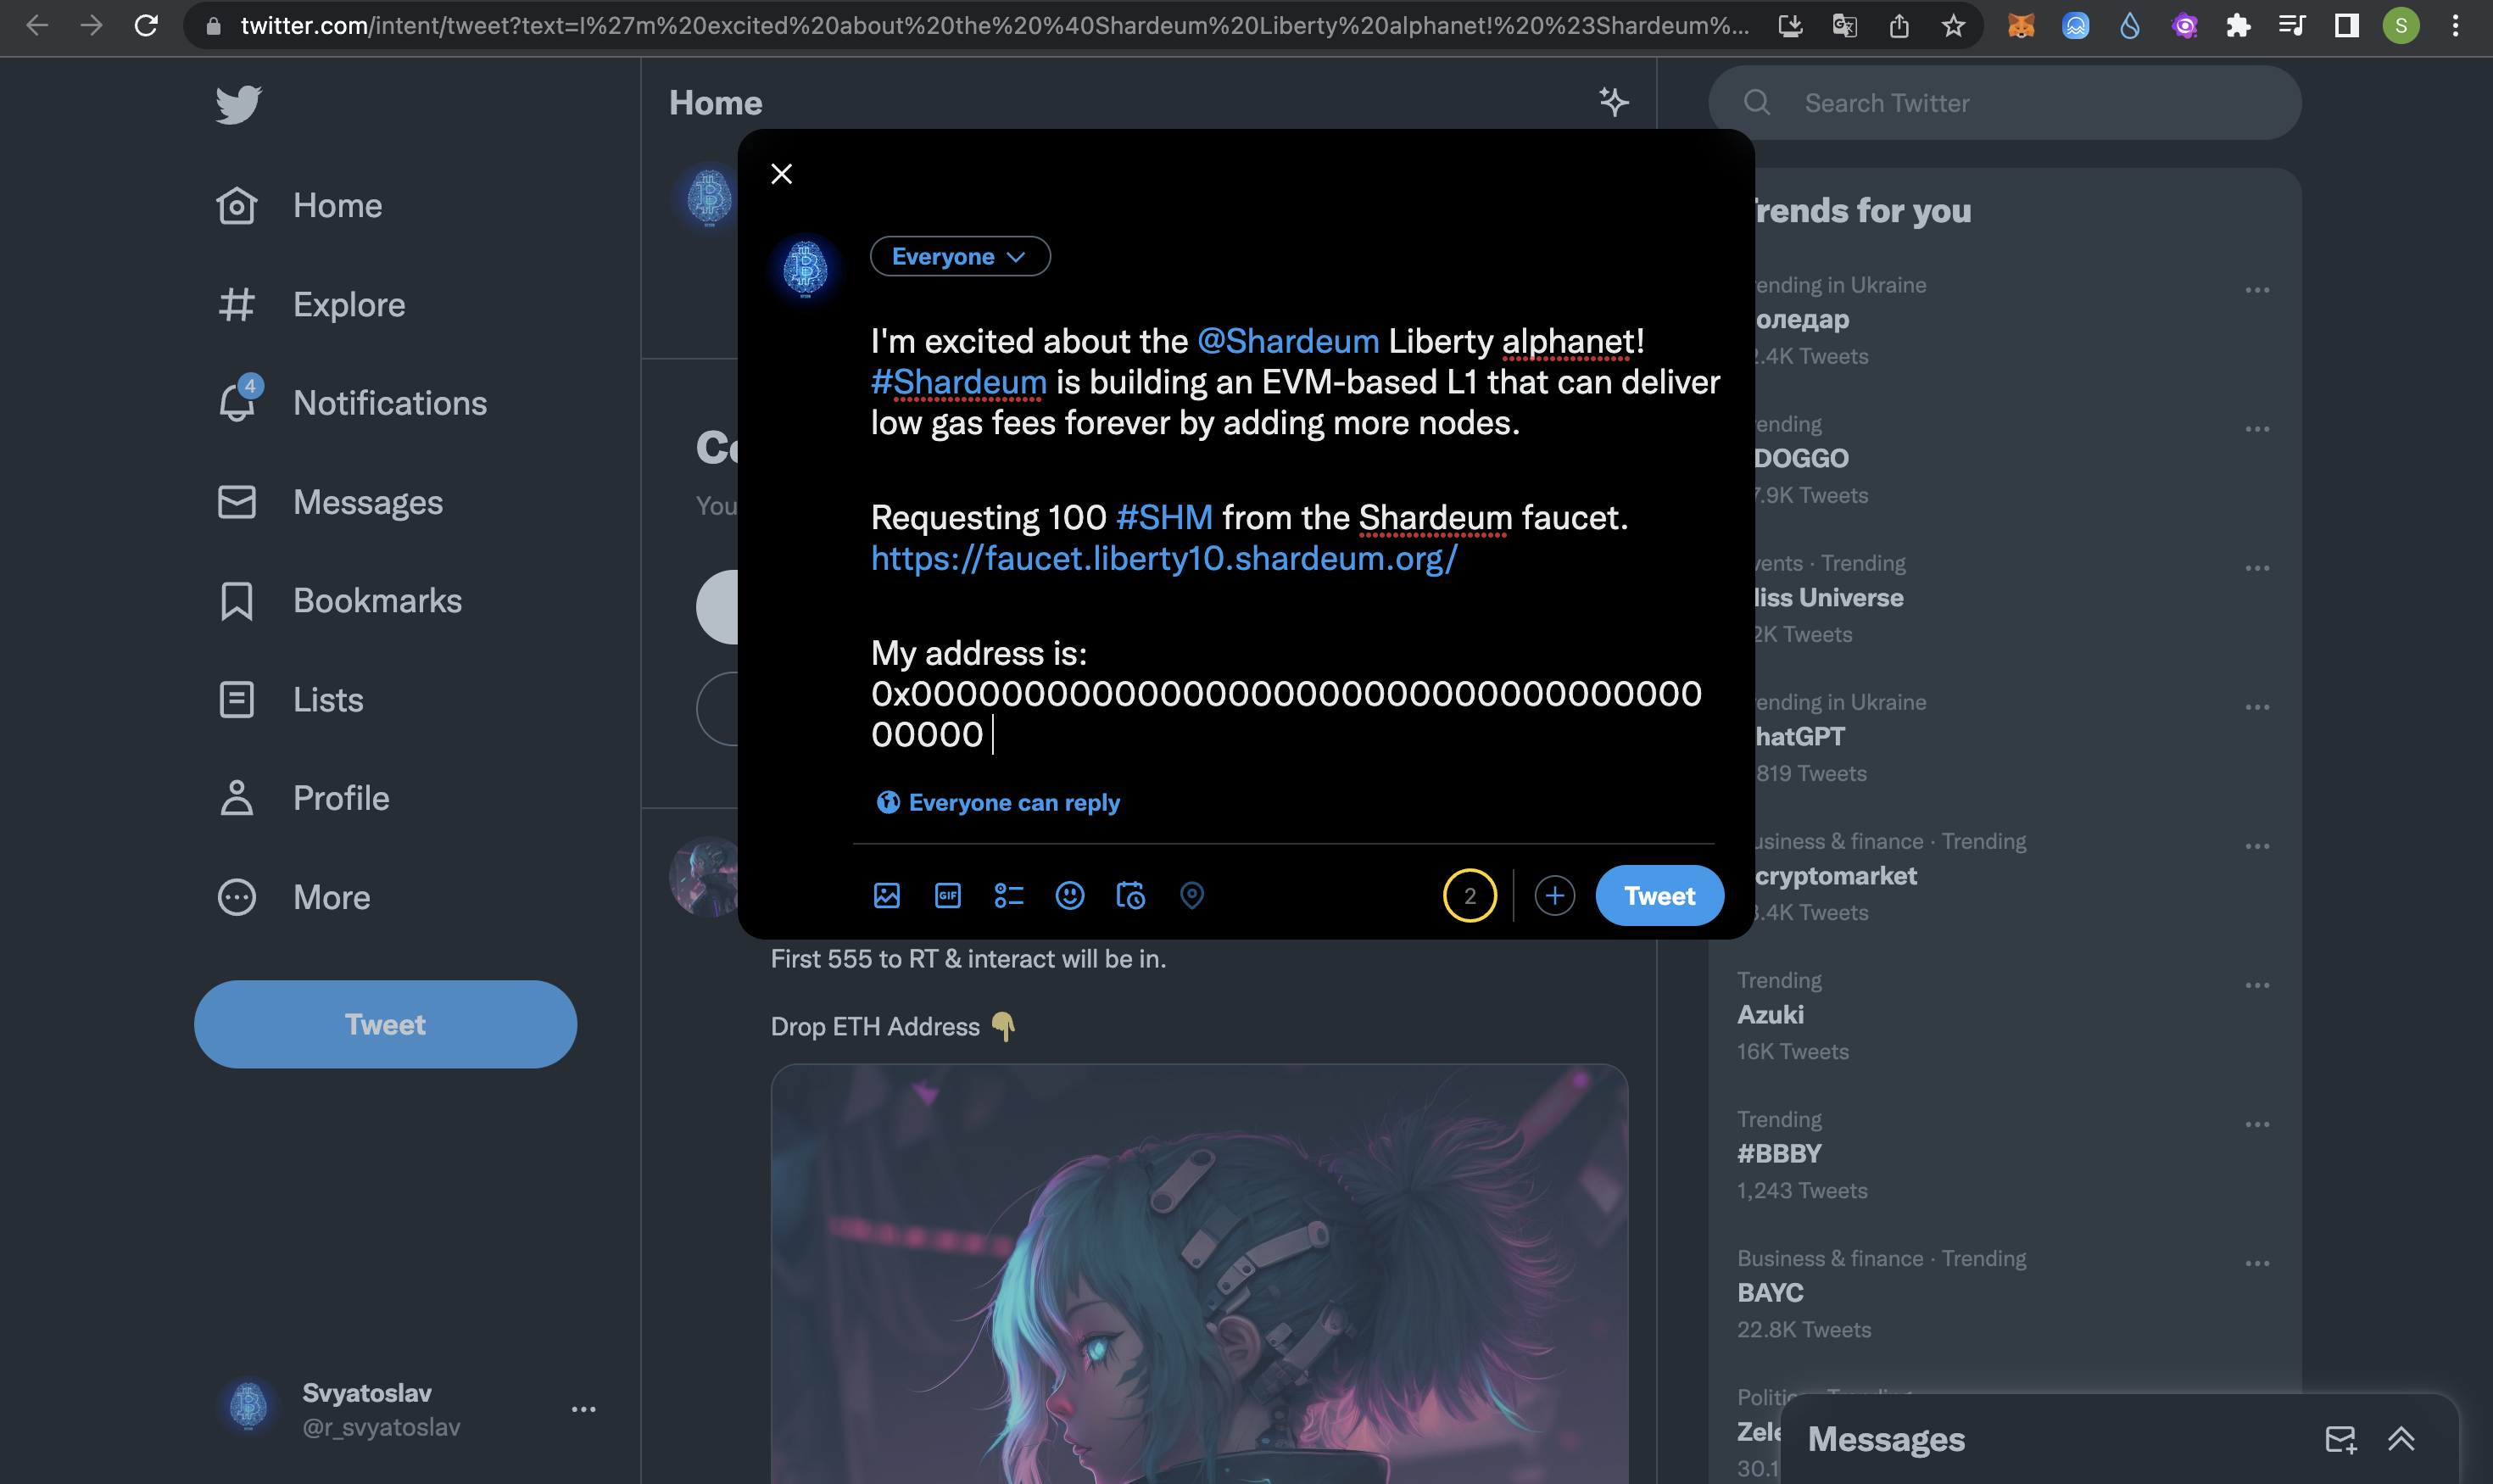Open options dots for #BBBY trend
Image resolution: width=2493 pixels, height=1484 pixels.
pyautogui.click(x=2257, y=1124)
